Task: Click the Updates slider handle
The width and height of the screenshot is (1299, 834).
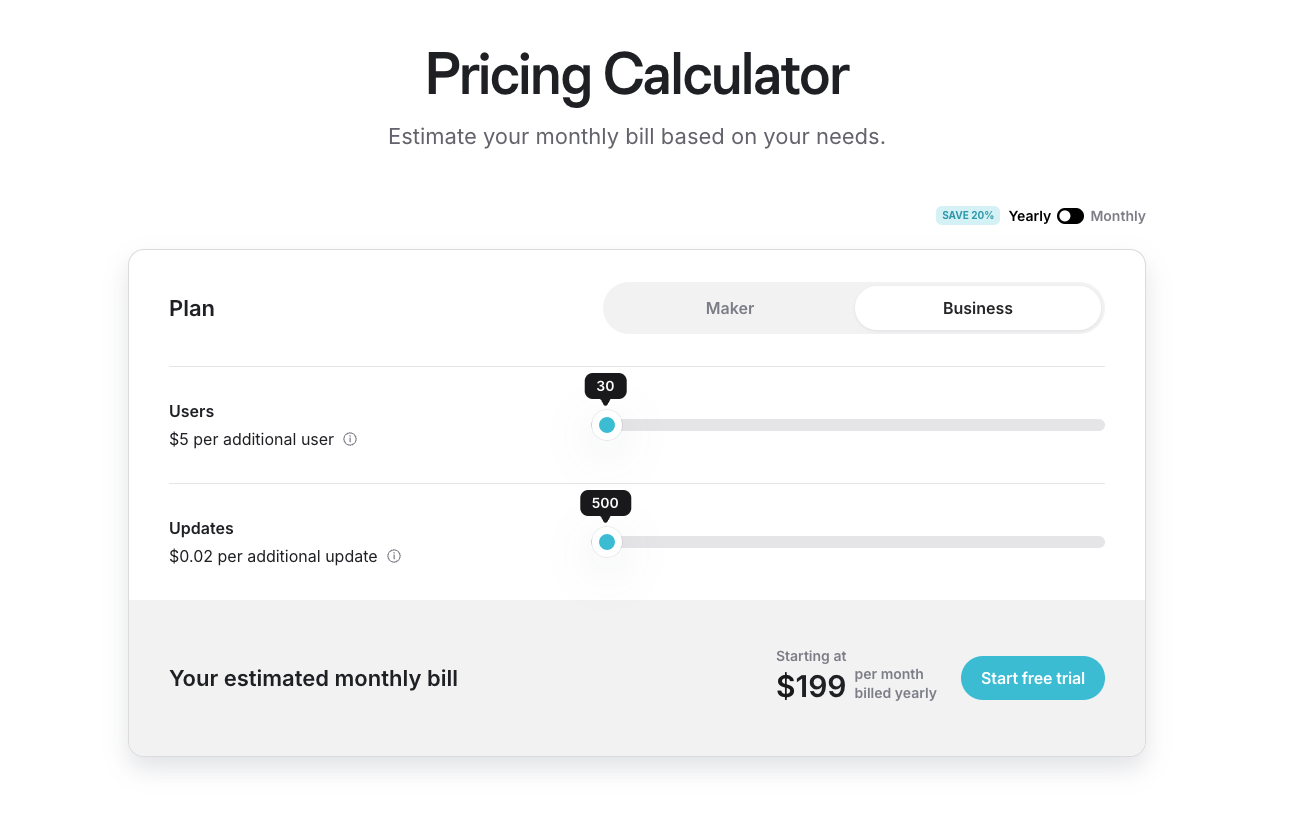Action: tap(607, 542)
